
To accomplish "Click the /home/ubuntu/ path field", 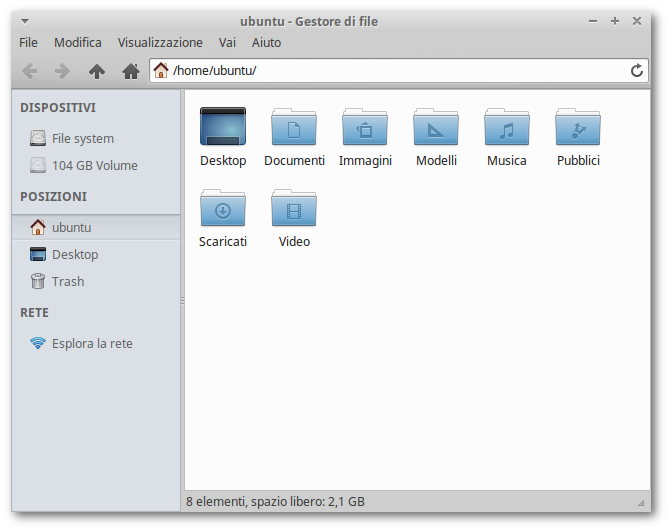I will point(399,70).
